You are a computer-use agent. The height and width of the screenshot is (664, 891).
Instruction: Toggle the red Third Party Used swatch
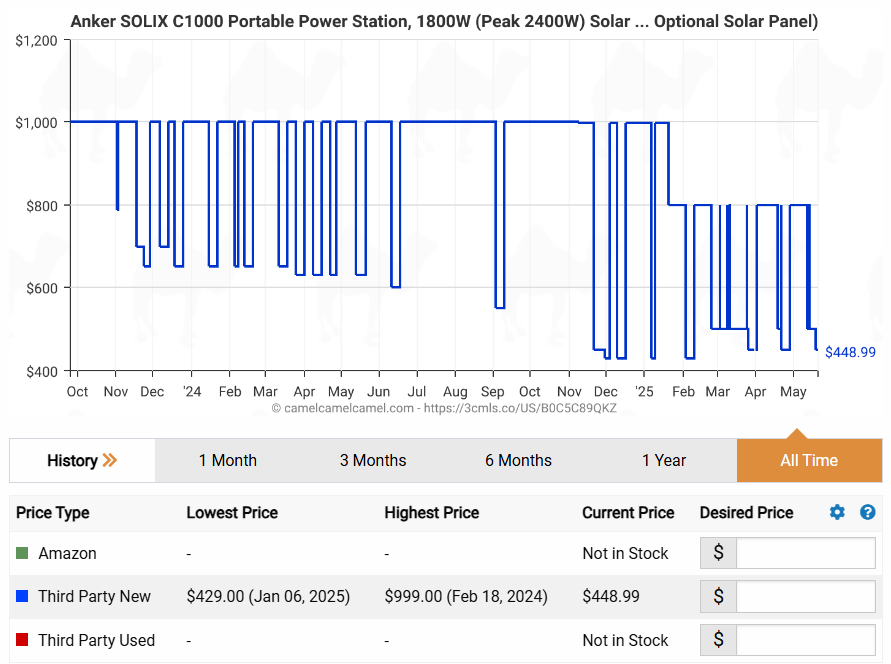click(x=22, y=640)
